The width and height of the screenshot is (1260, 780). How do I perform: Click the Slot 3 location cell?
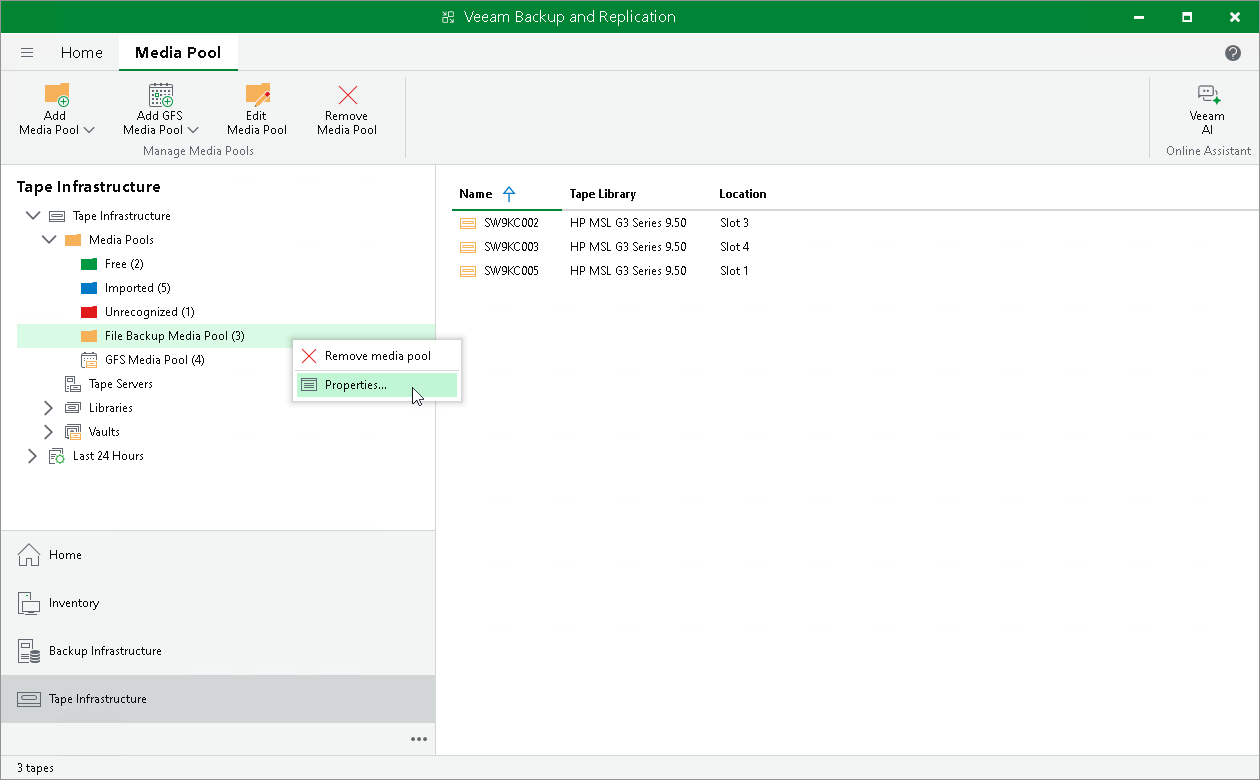pyautogui.click(x=734, y=223)
